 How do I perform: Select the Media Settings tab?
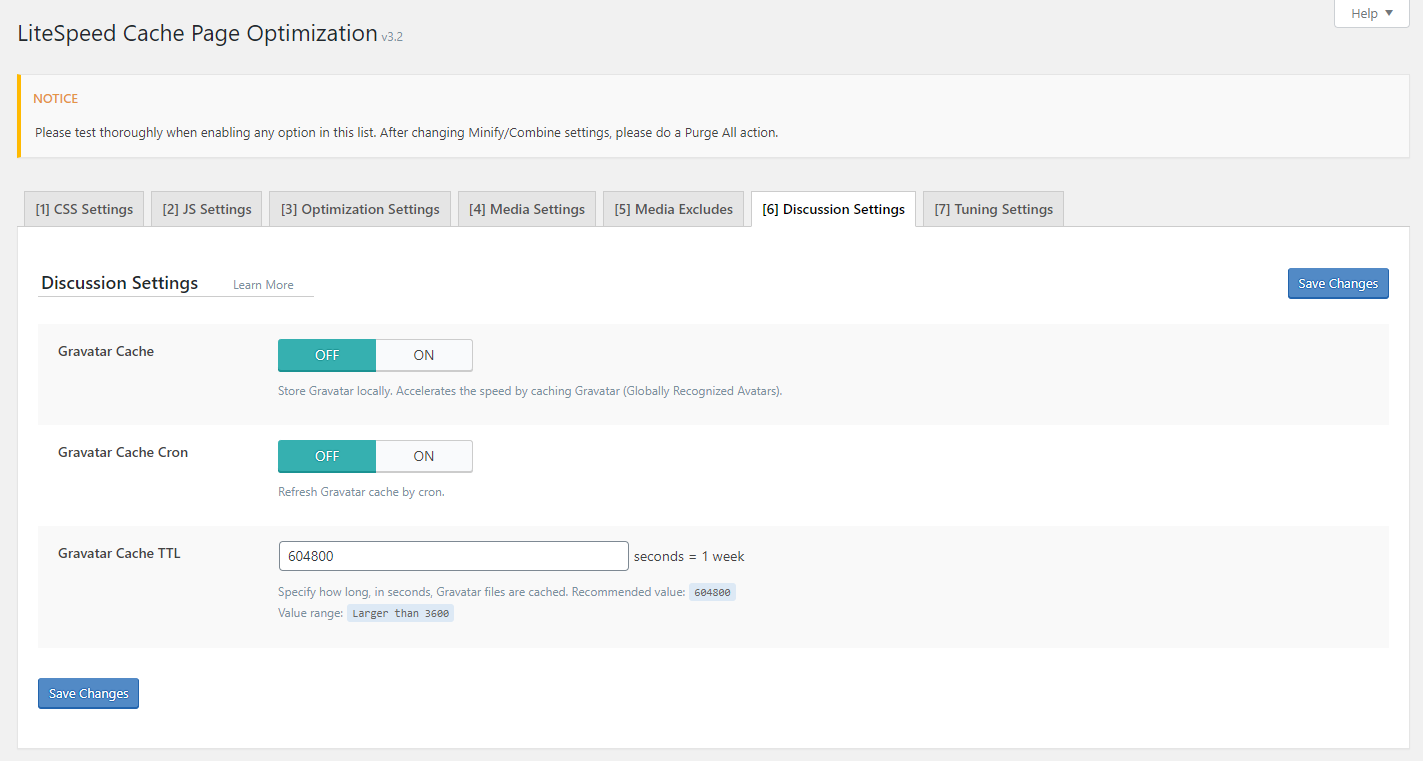527,209
